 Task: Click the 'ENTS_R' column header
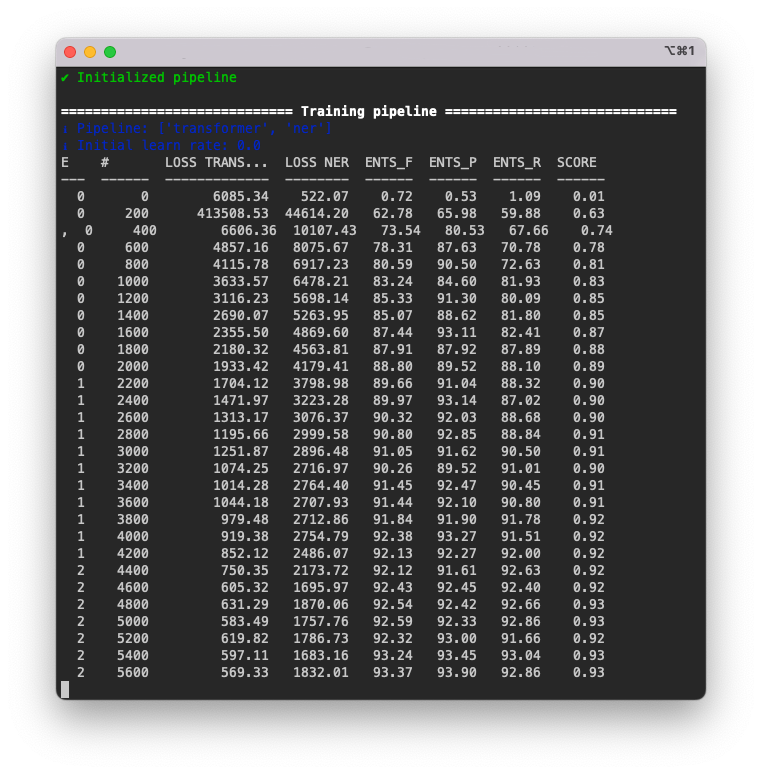coord(516,162)
